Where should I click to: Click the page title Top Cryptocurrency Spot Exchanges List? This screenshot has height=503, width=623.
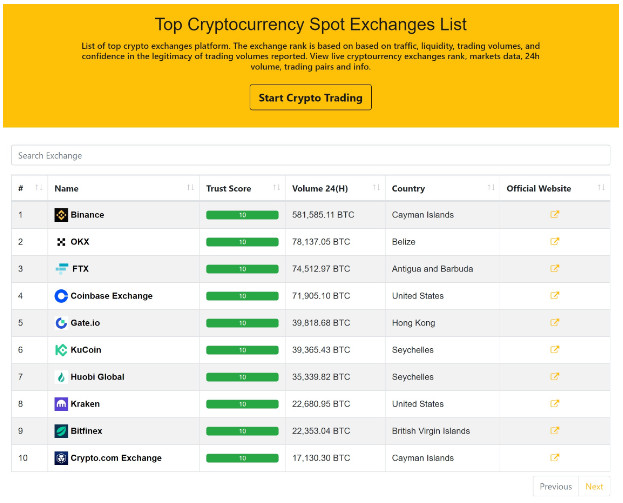click(311, 25)
